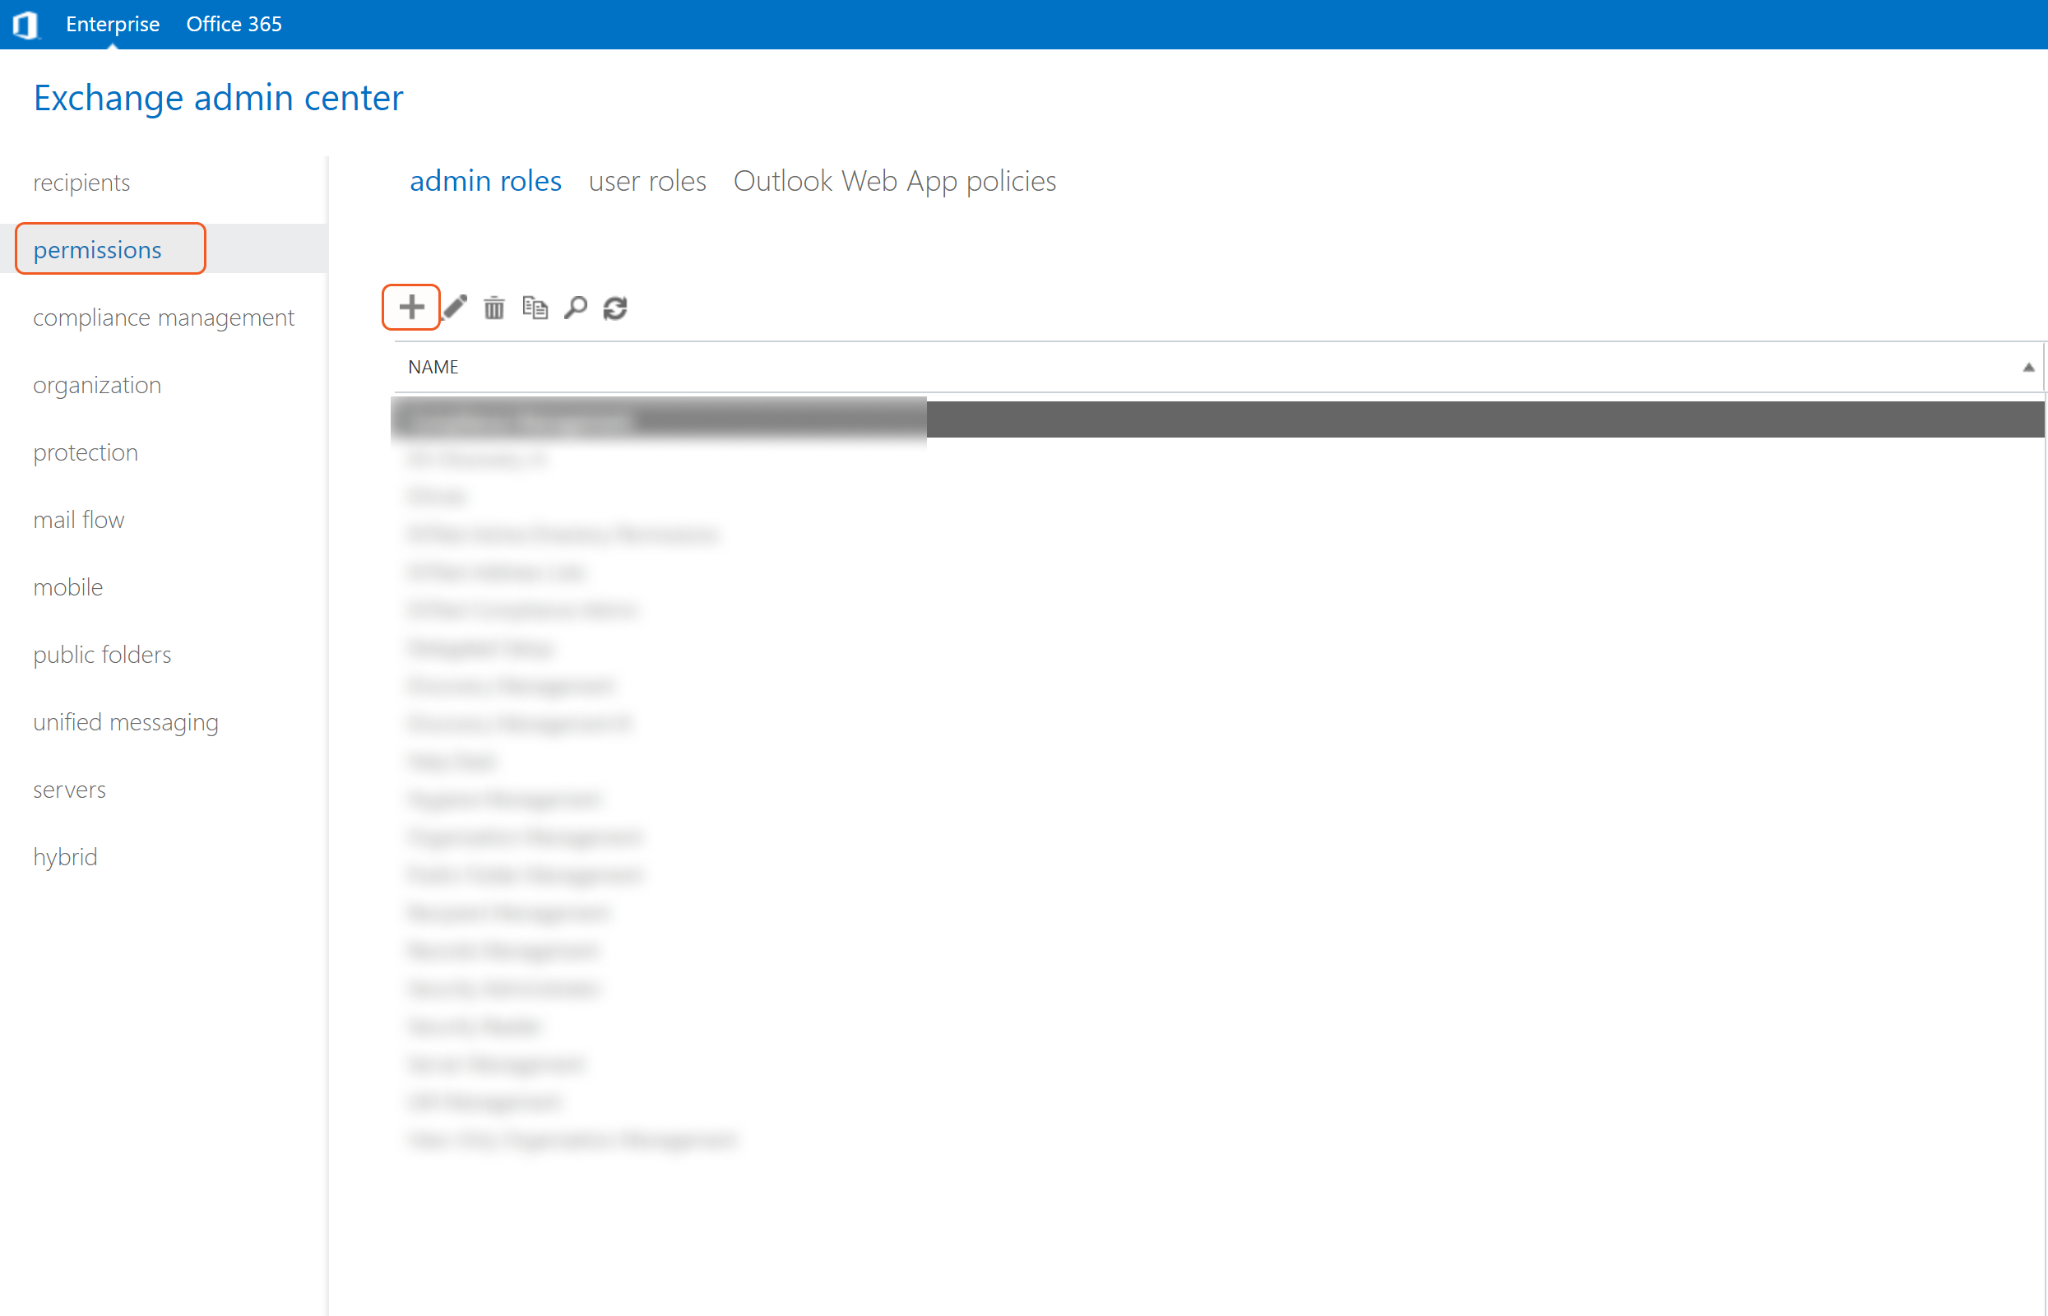This screenshot has width=2048, height=1316.
Task: Open Outlook Web App policies tab
Action: point(894,181)
